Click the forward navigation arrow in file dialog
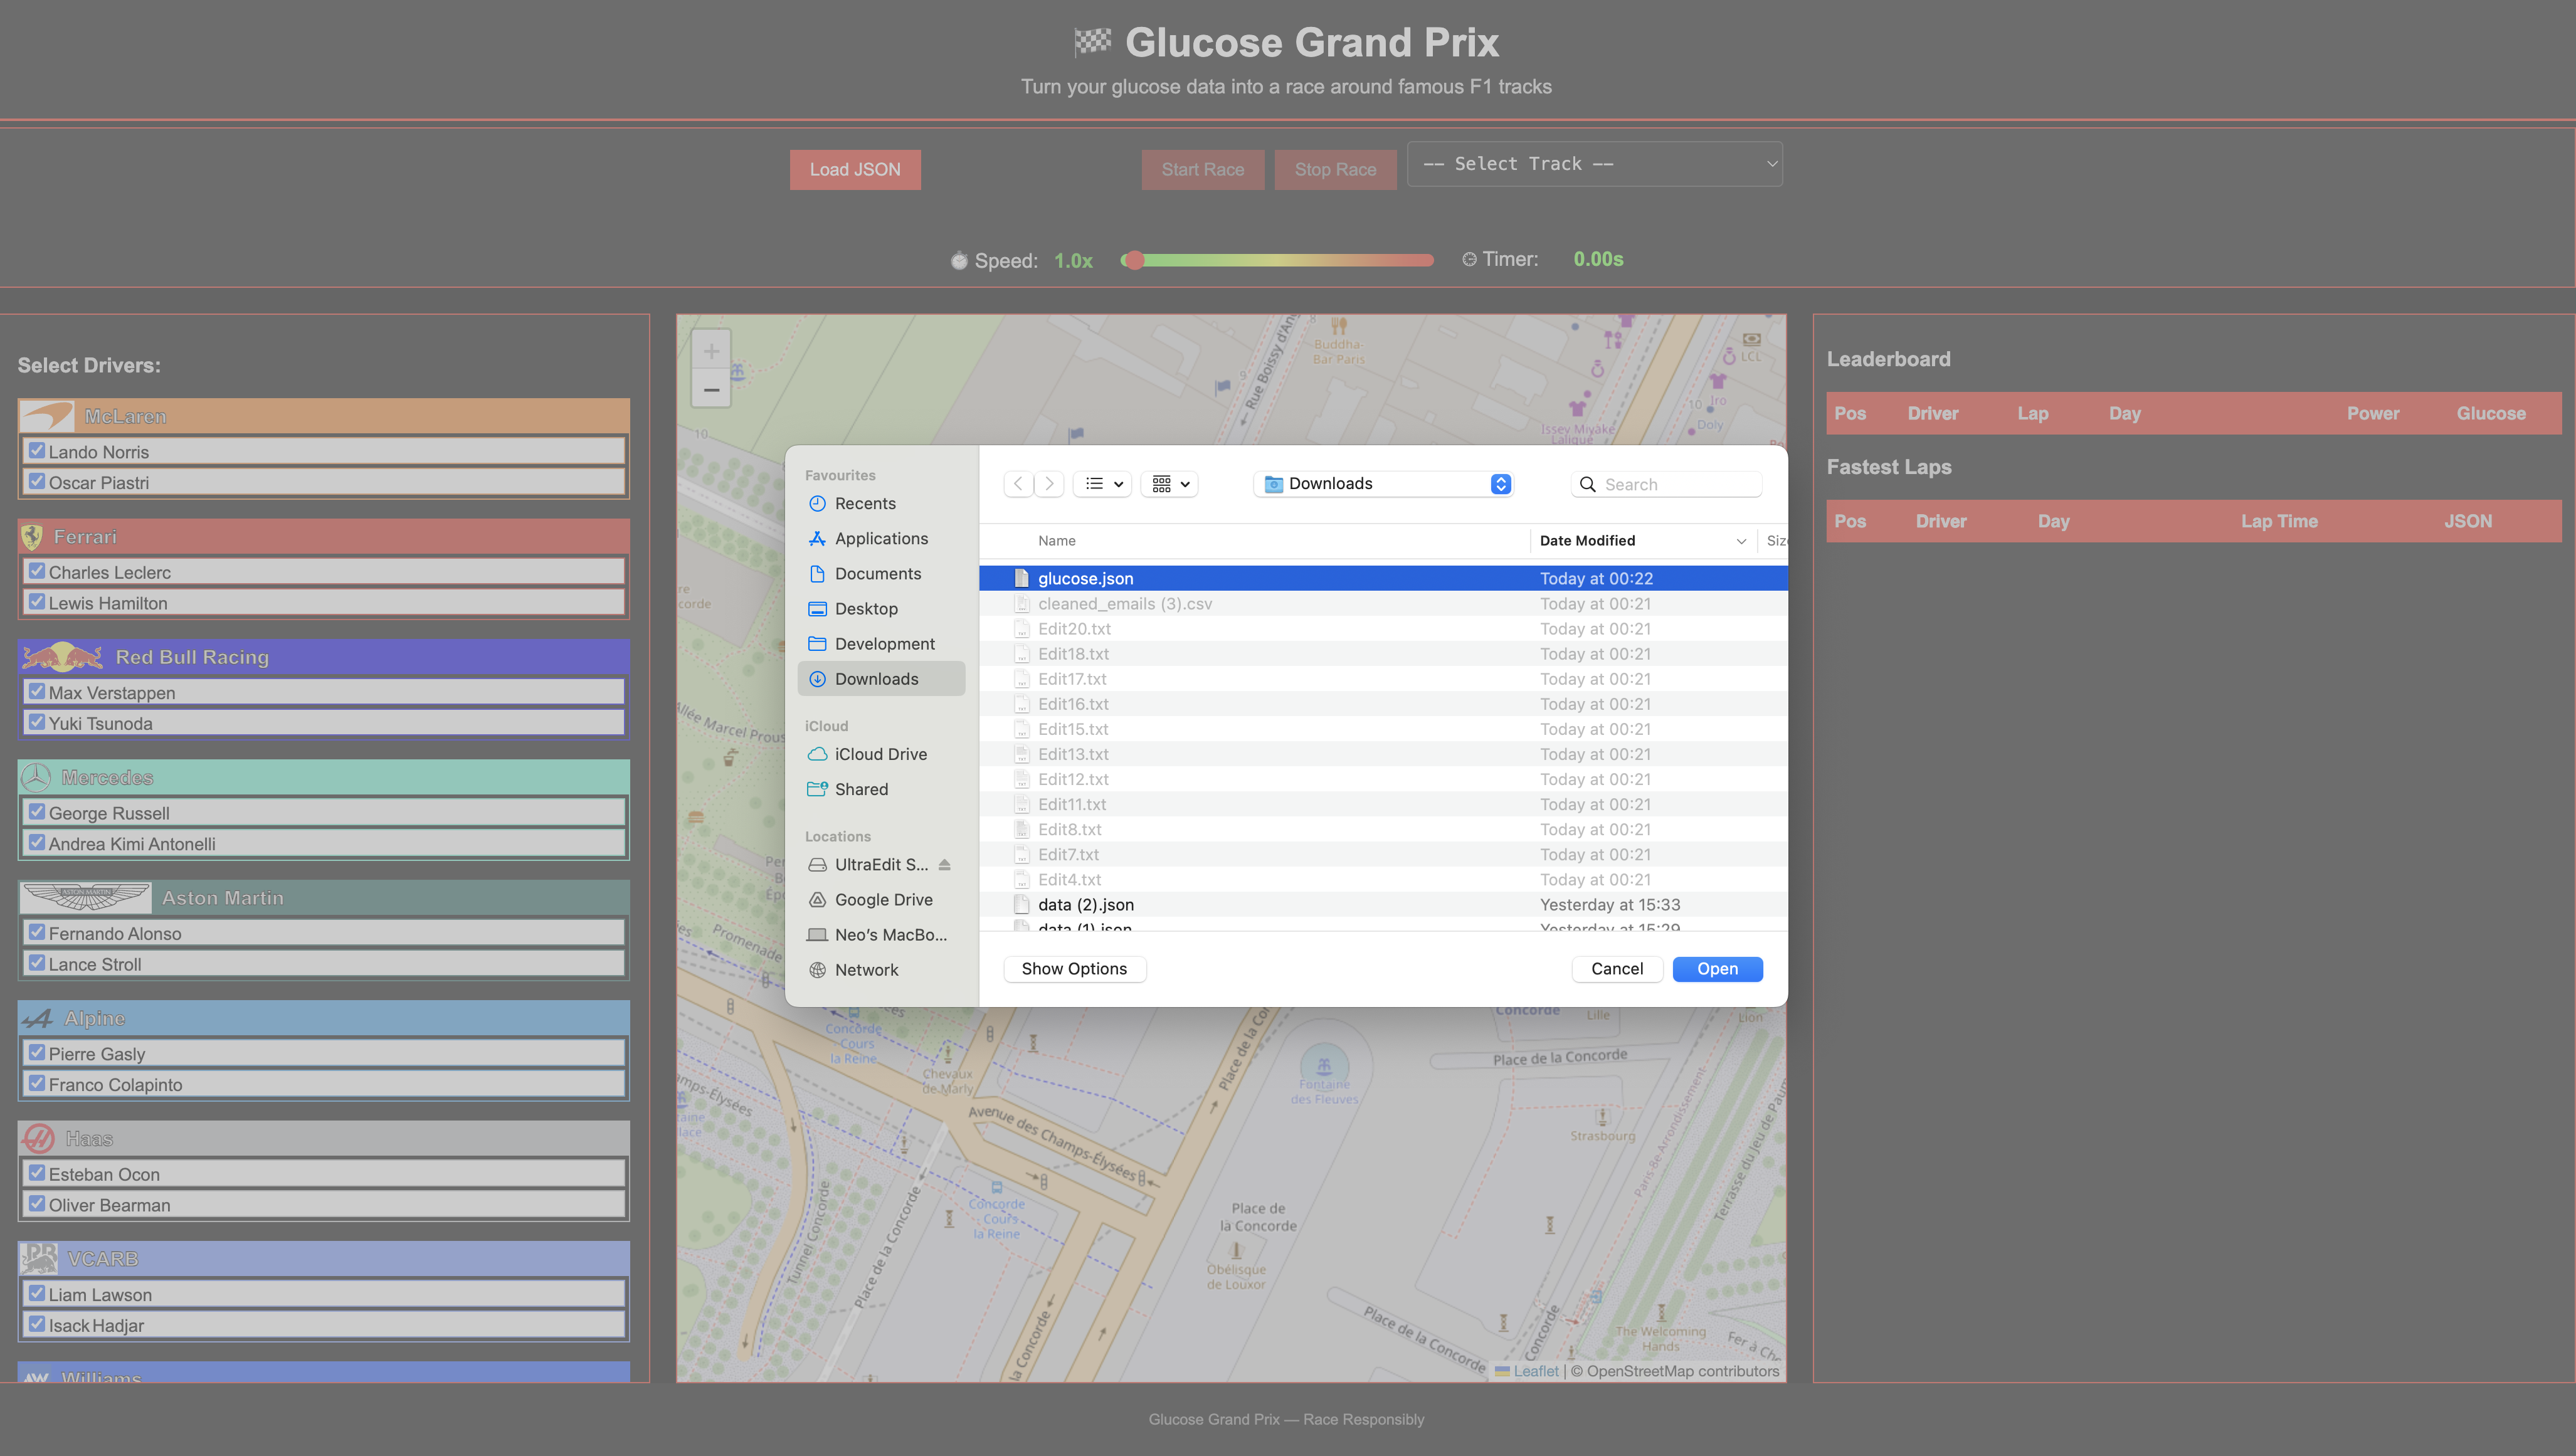2576x1456 pixels. 1049,484
